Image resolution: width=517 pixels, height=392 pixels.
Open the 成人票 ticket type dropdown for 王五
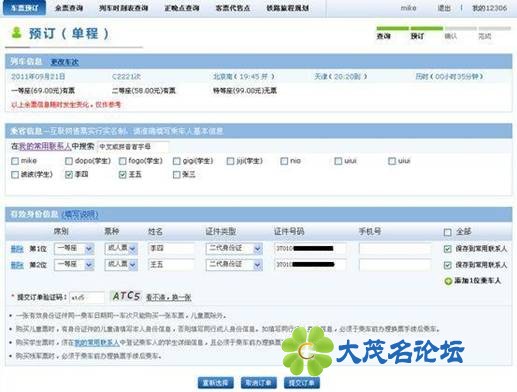coord(121,265)
